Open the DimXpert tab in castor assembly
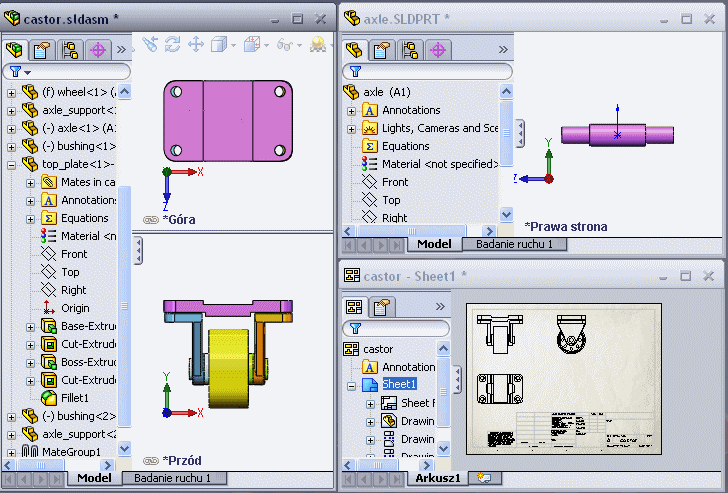728x493 pixels. tap(98, 49)
